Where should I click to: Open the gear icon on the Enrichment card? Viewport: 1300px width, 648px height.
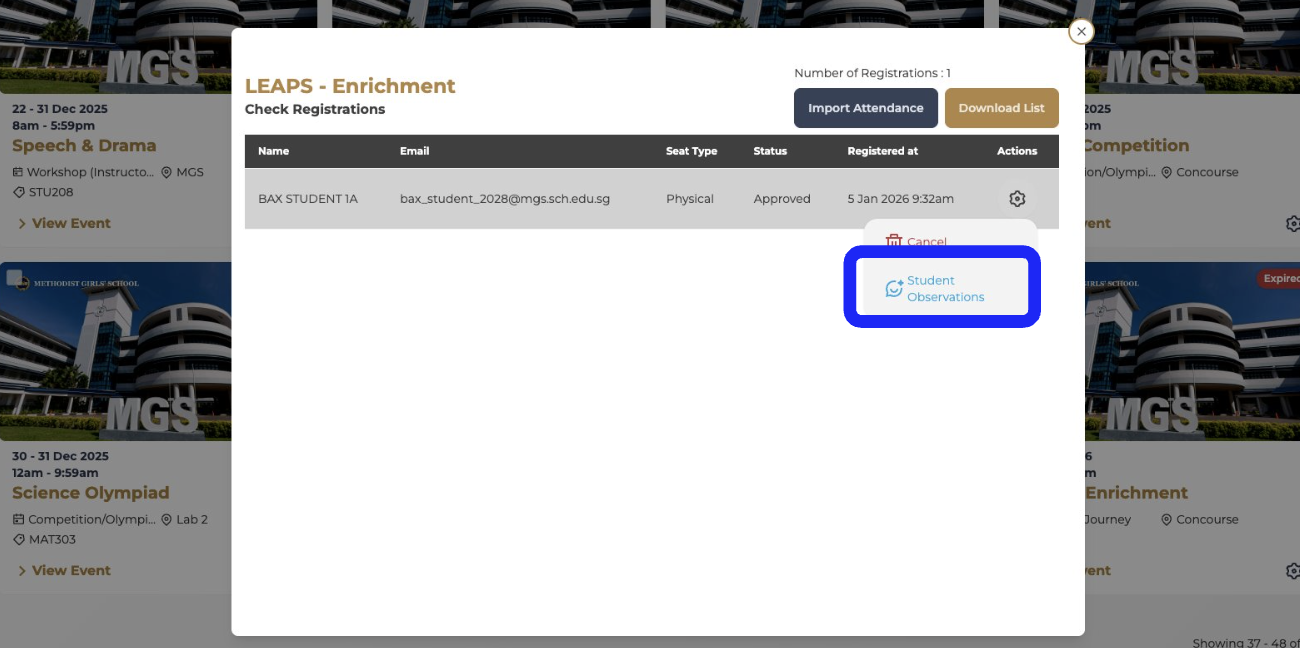tap(1292, 571)
